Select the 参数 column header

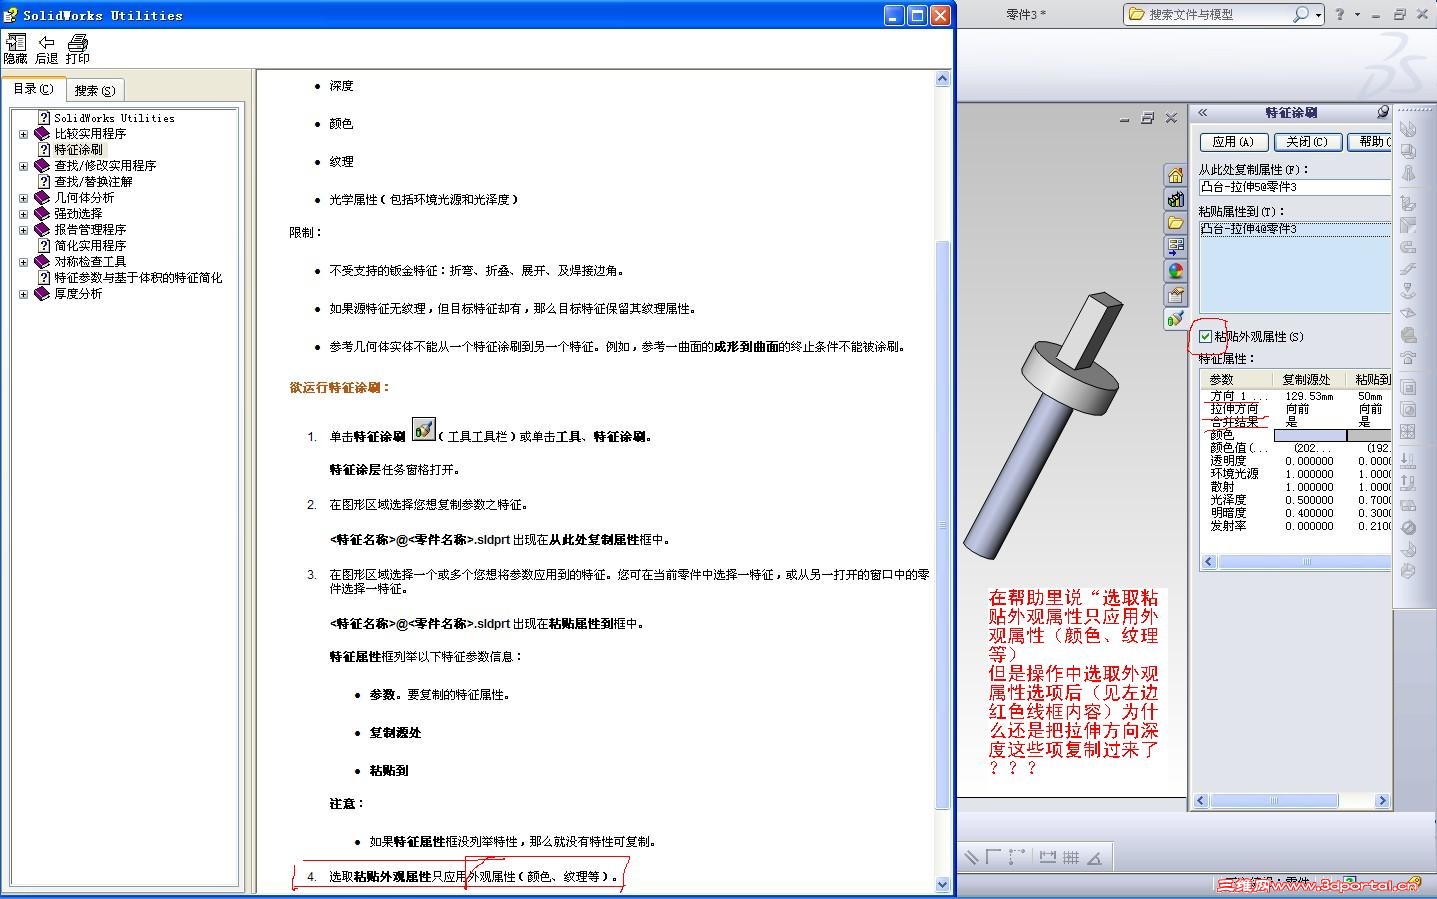click(x=1237, y=379)
